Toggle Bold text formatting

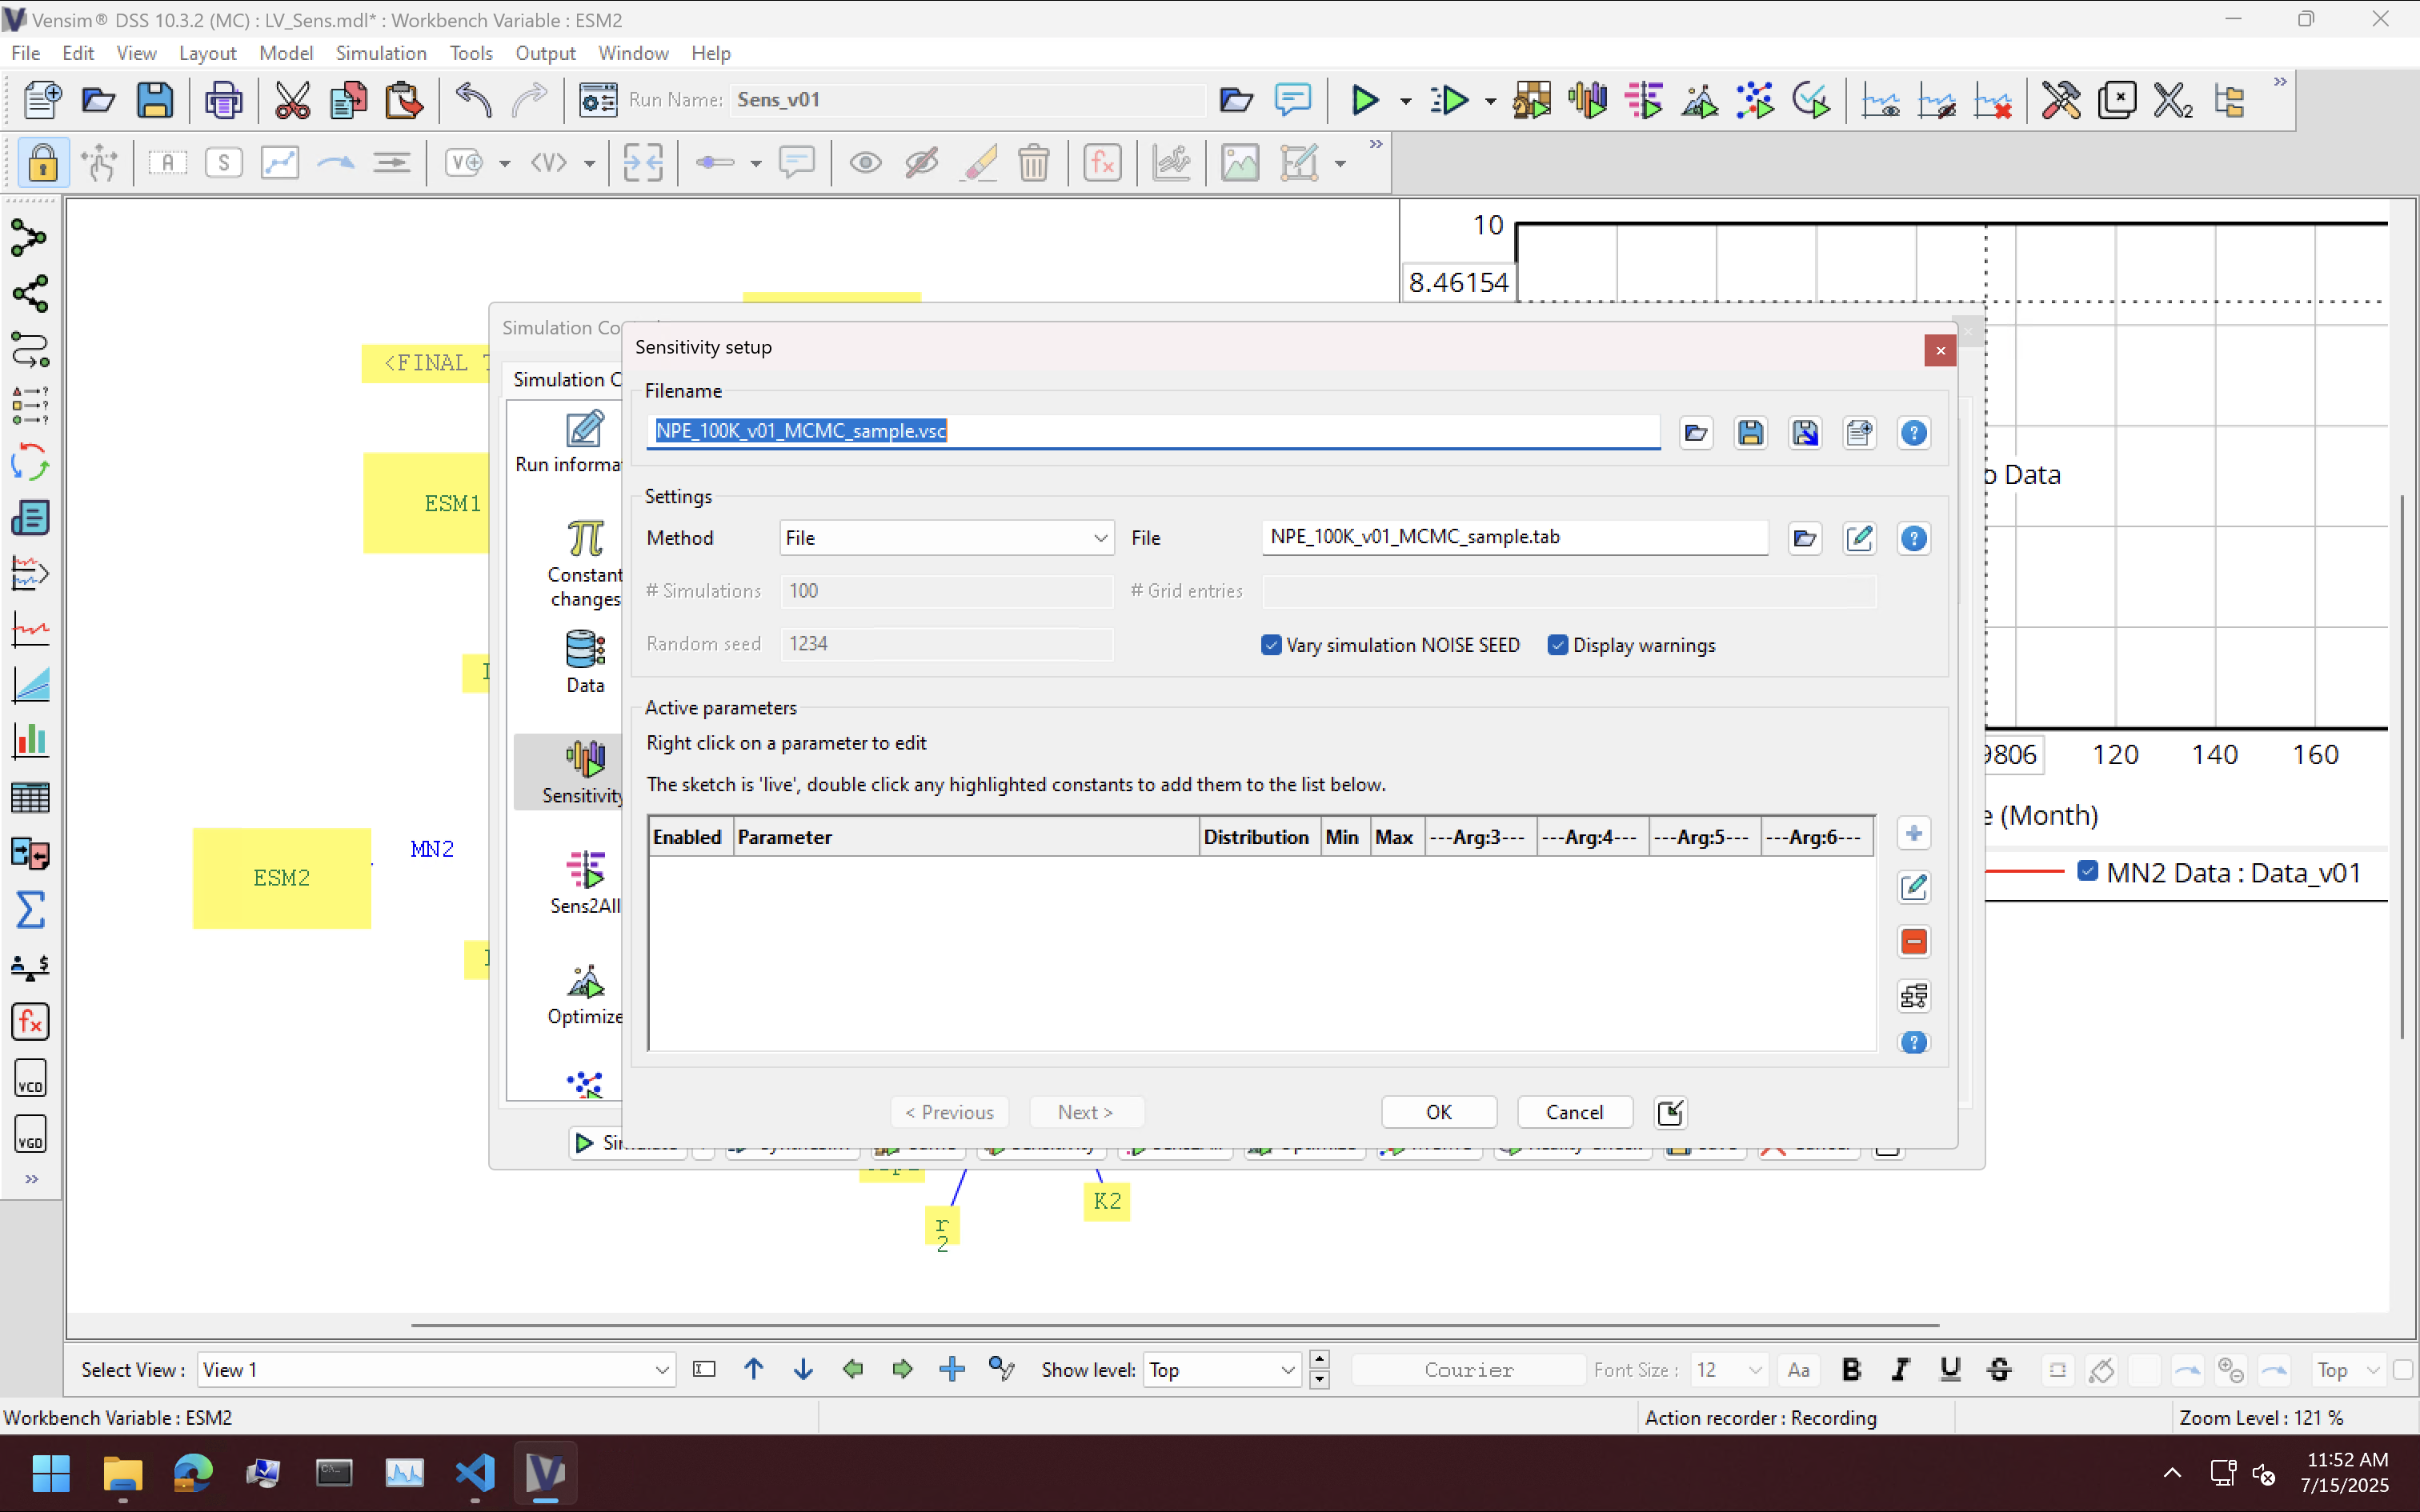tap(1851, 1370)
